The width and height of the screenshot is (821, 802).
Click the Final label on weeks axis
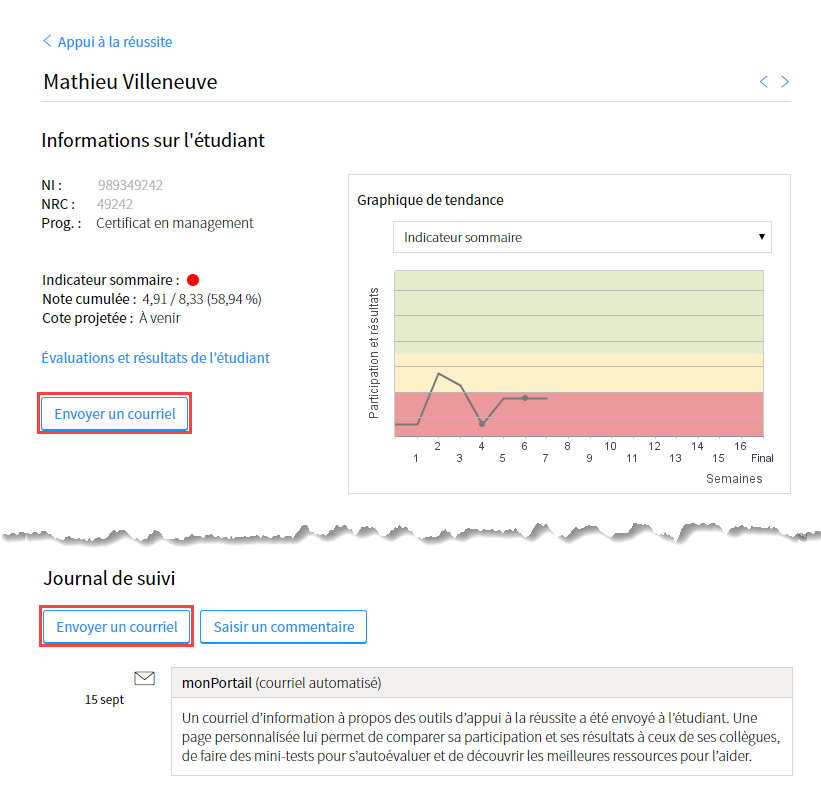tap(762, 458)
